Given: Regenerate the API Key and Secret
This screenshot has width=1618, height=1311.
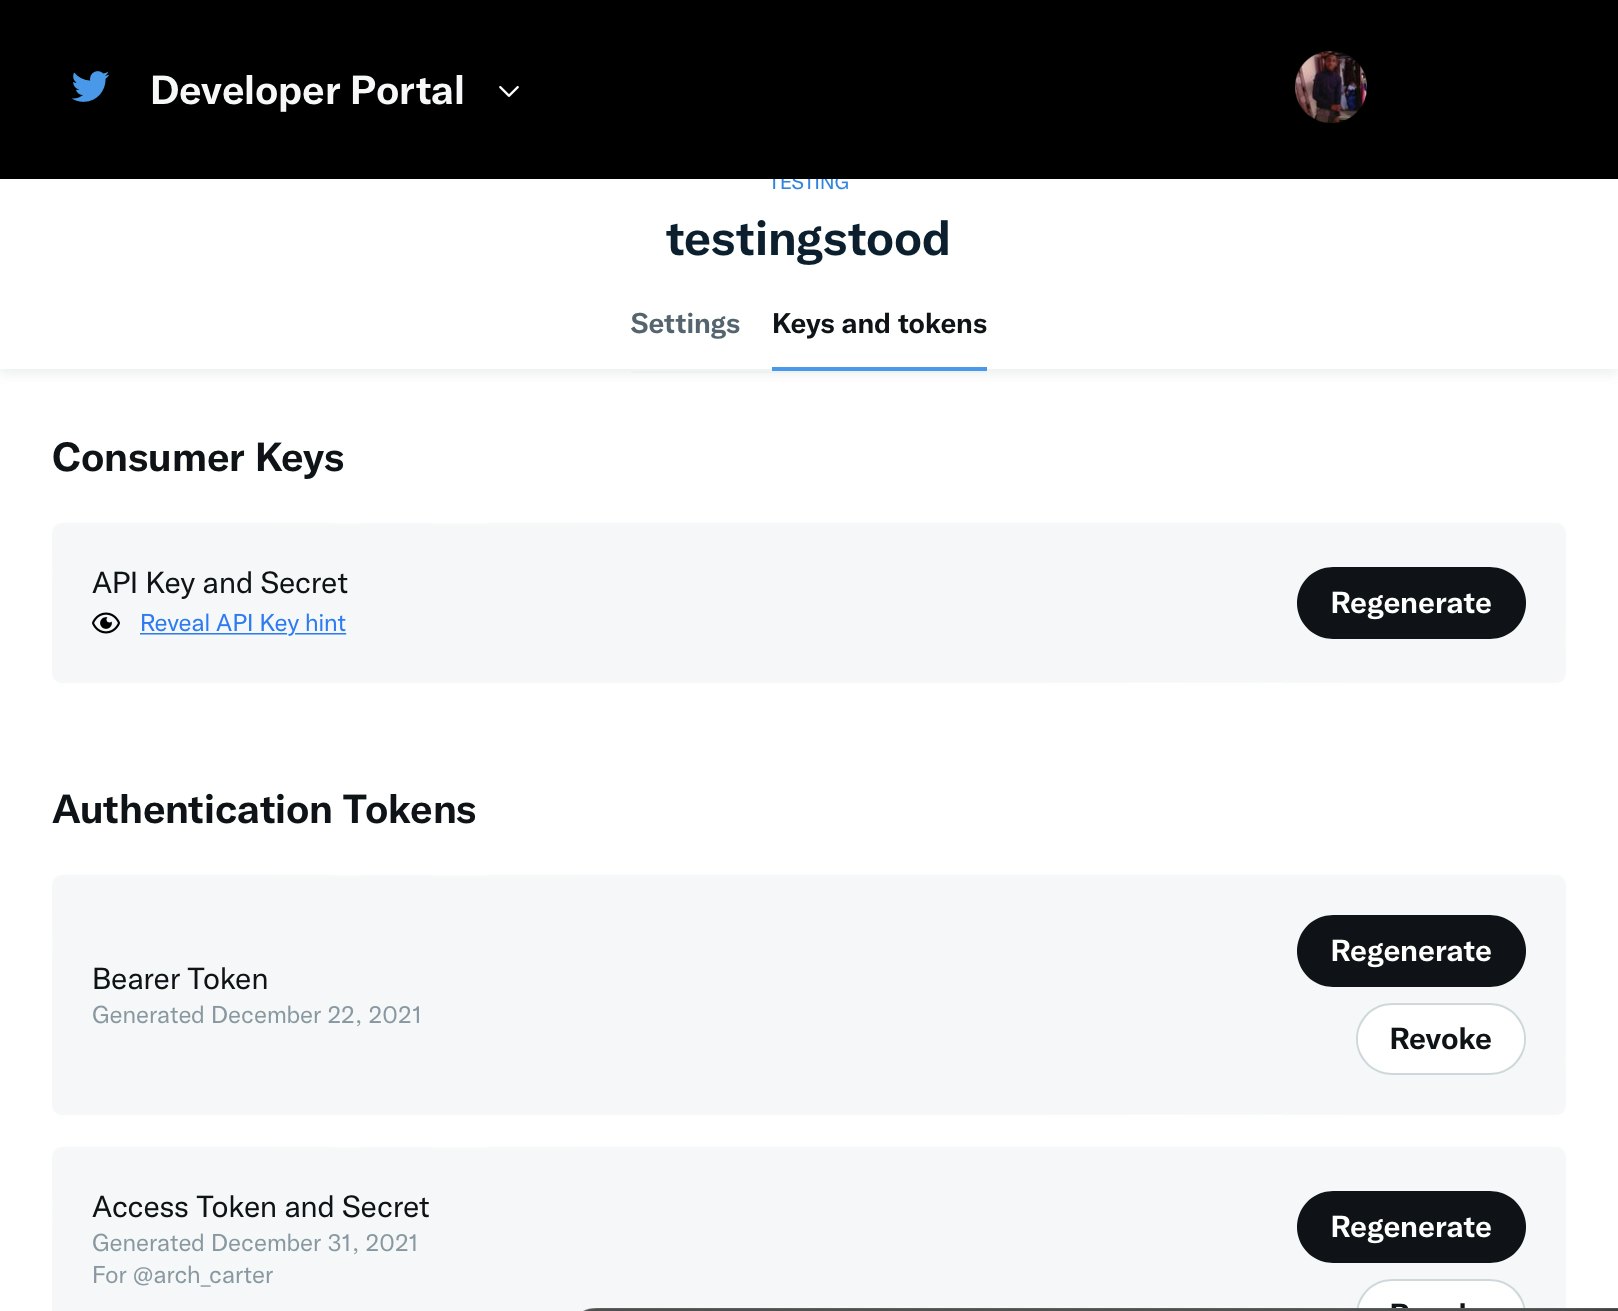Looking at the screenshot, I should (x=1410, y=603).
